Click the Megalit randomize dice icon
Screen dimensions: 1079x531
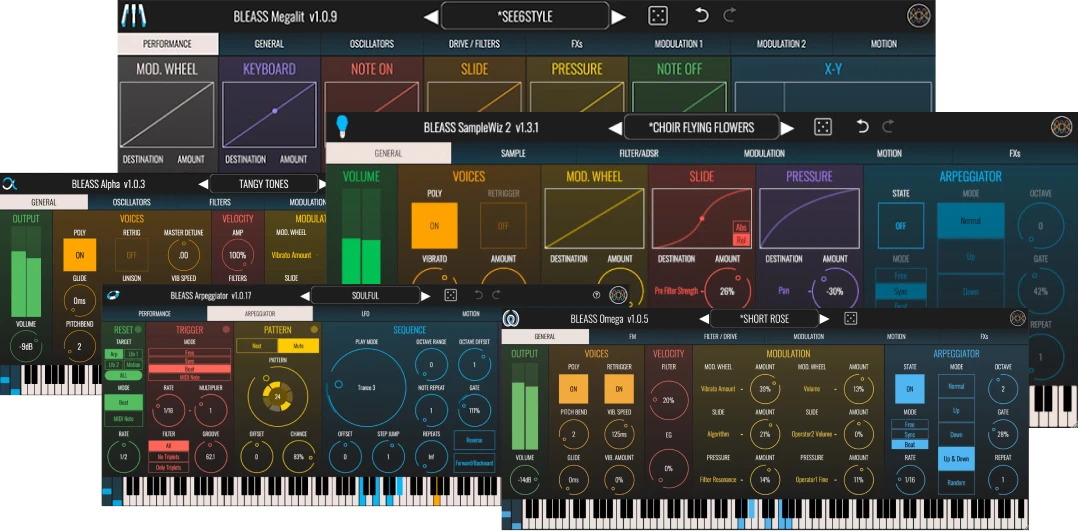pyautogui.click(x=658, y=16)
